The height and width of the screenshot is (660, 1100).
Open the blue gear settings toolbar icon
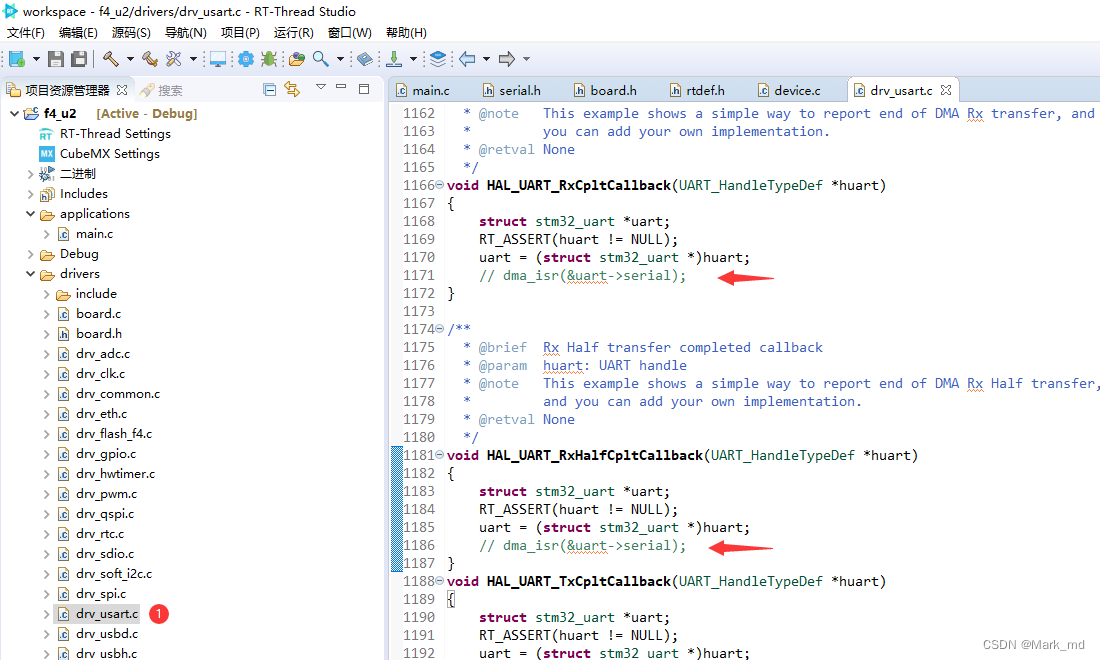[x=245, y=59]
